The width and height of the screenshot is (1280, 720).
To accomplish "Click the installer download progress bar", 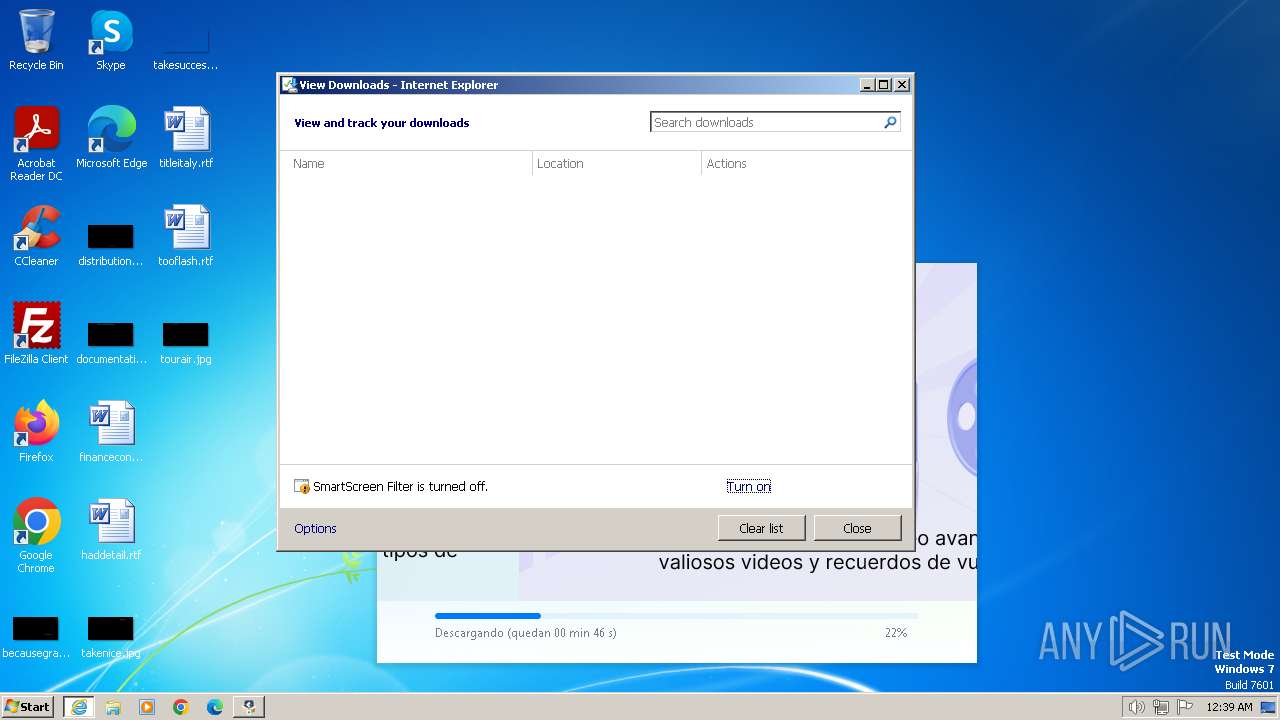I will pos(676,616).
